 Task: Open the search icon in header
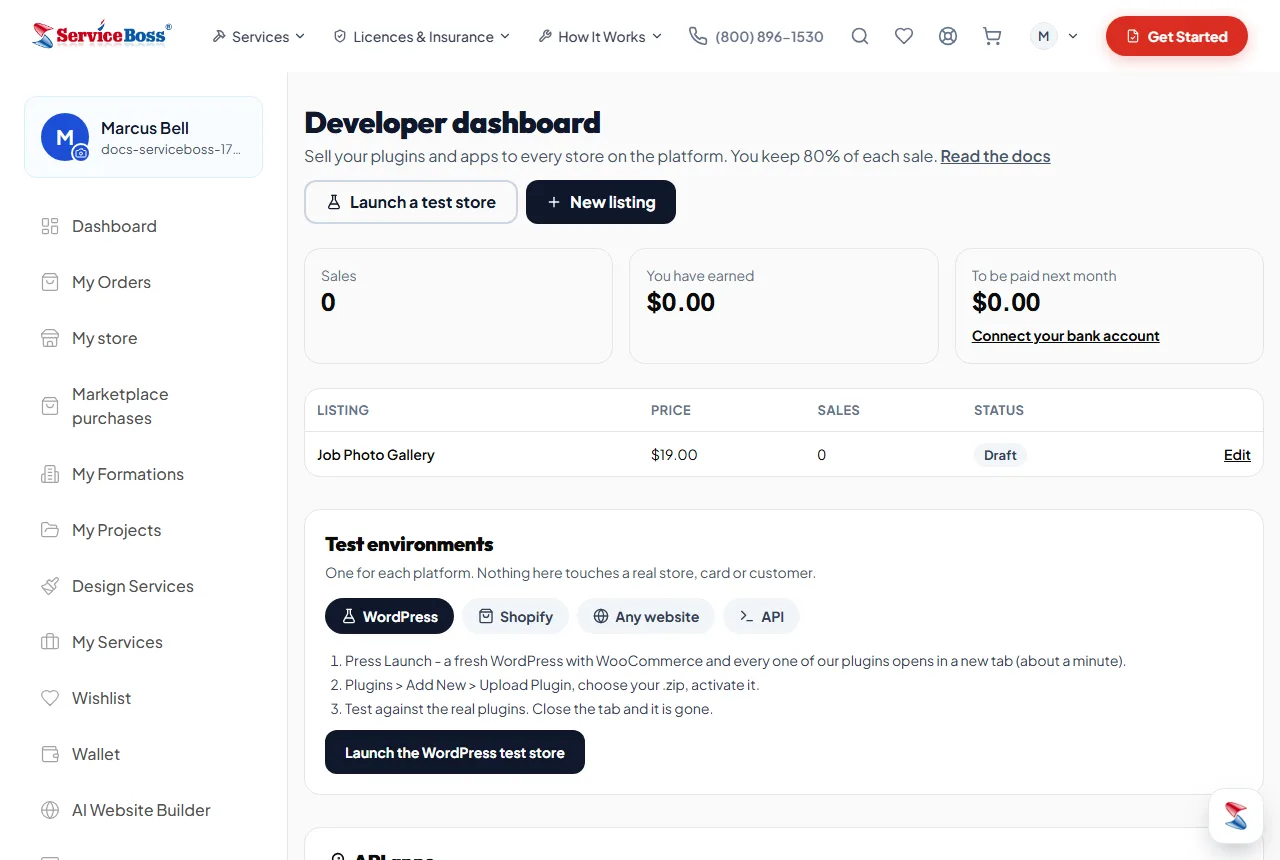pos(860,36)
